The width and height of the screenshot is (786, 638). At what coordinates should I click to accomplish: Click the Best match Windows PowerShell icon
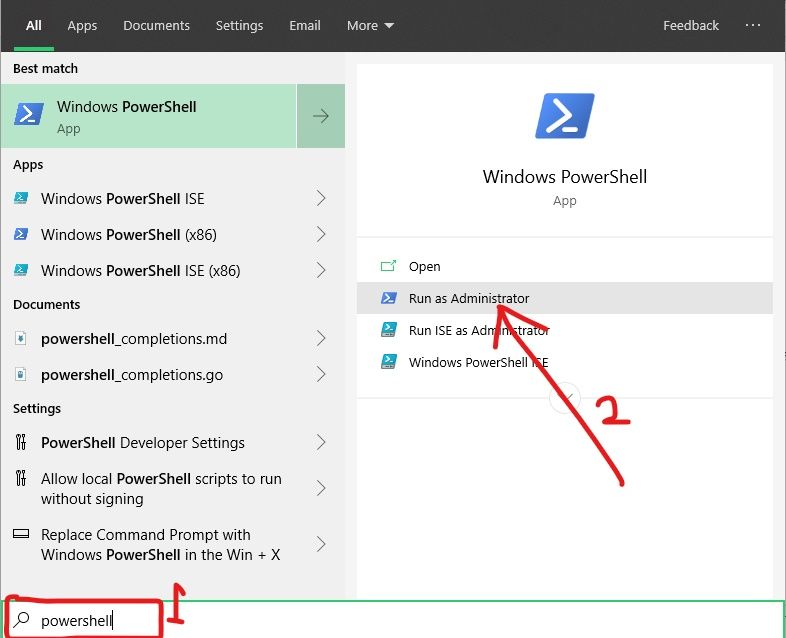point(29,115)
